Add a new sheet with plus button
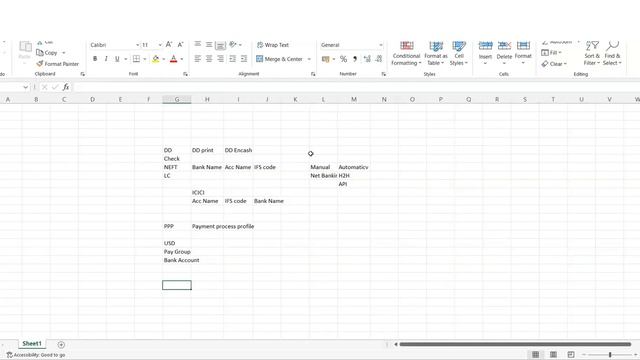 [61, 345]
